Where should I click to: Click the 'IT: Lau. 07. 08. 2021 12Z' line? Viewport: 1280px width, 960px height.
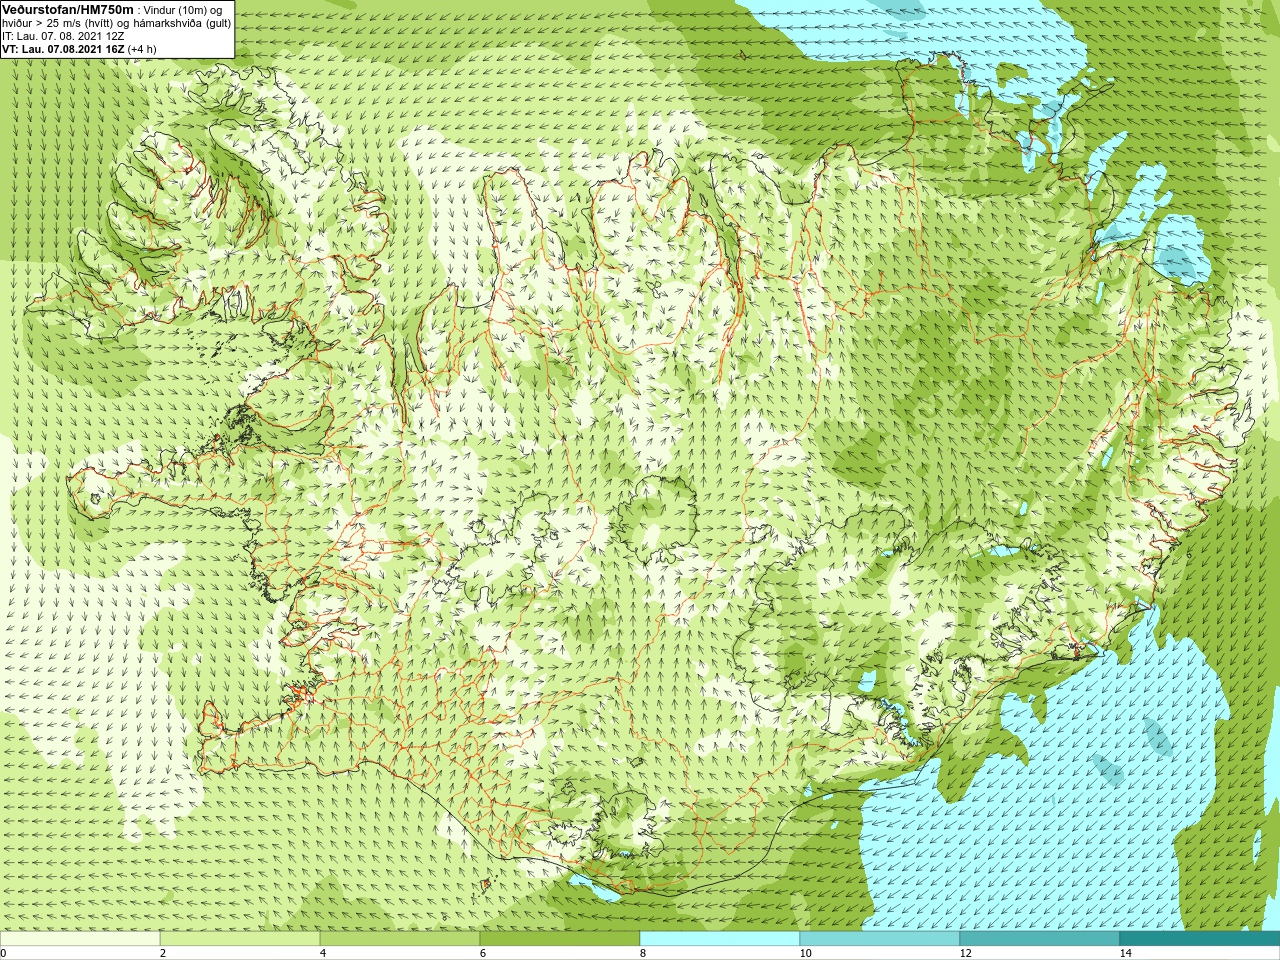click(x=63, y=36)
